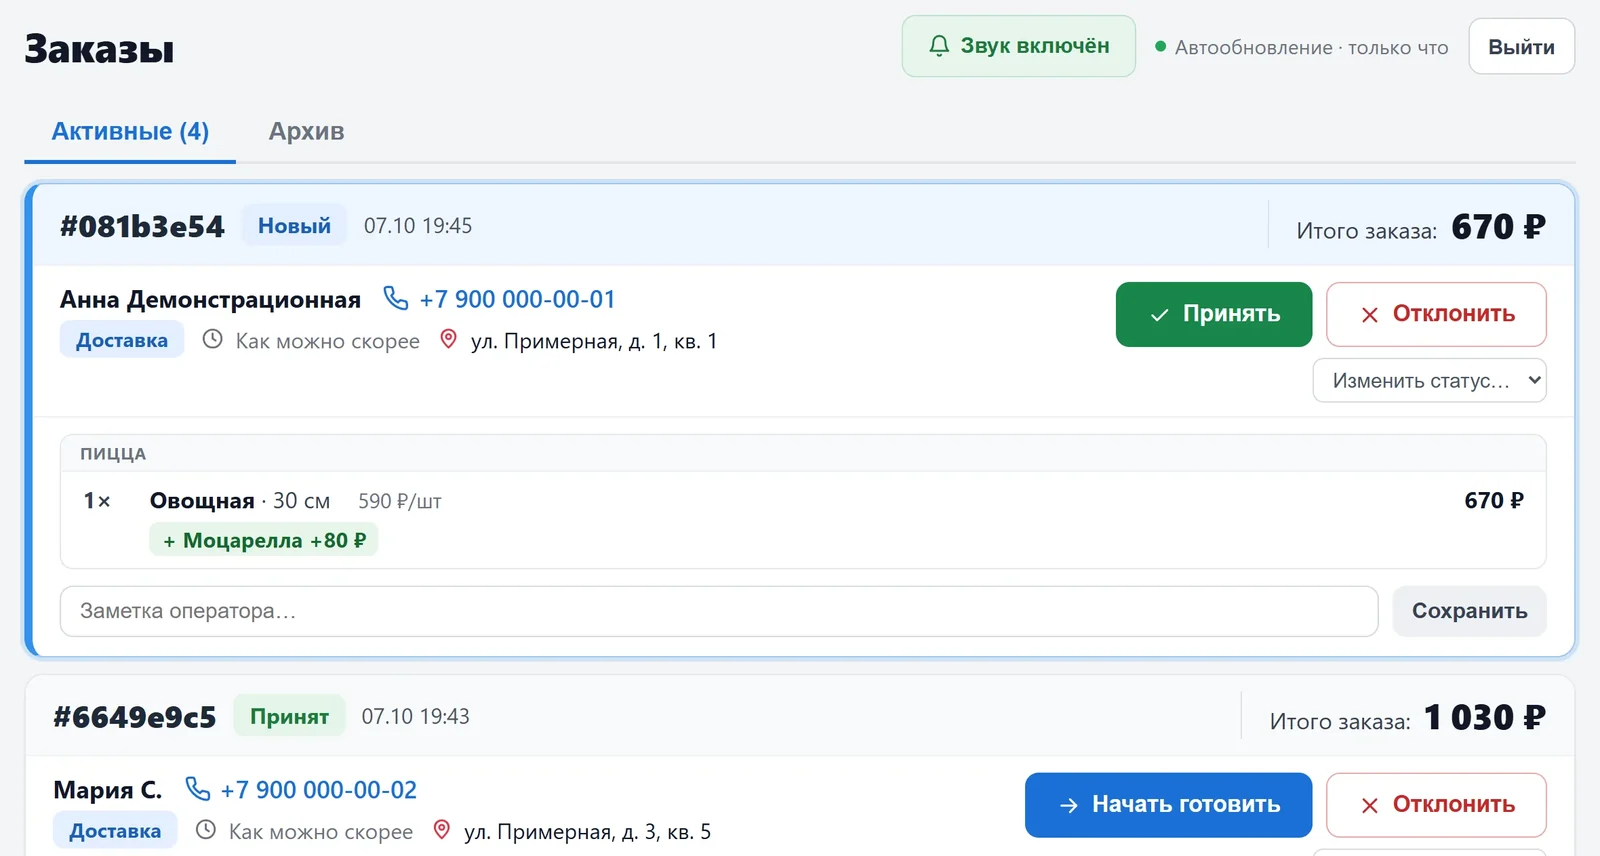Click clock icon in Anna's order
The height and width of the screenshot is (856, 1600).
pos(212,339)
